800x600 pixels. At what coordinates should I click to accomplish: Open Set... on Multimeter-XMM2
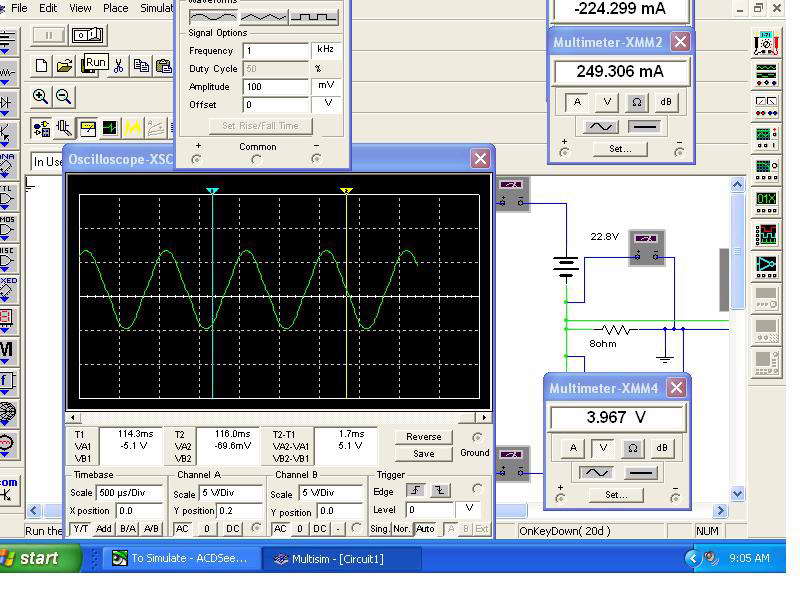click(x=620, y=148)
